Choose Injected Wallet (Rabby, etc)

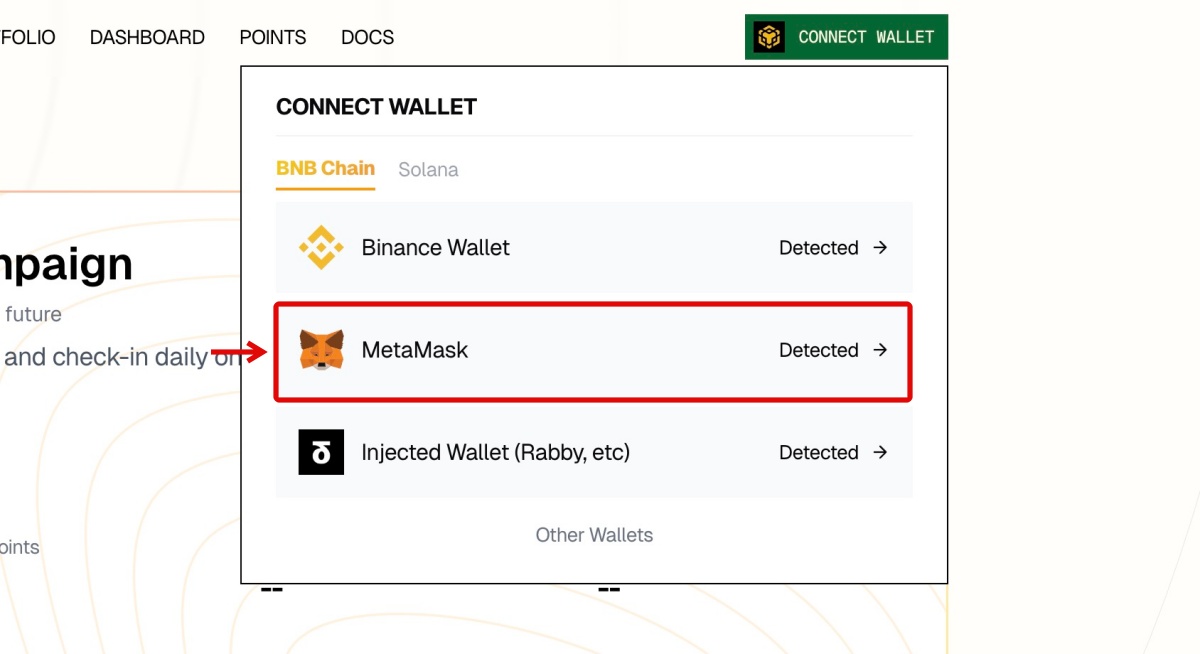(x=495, y=452)
